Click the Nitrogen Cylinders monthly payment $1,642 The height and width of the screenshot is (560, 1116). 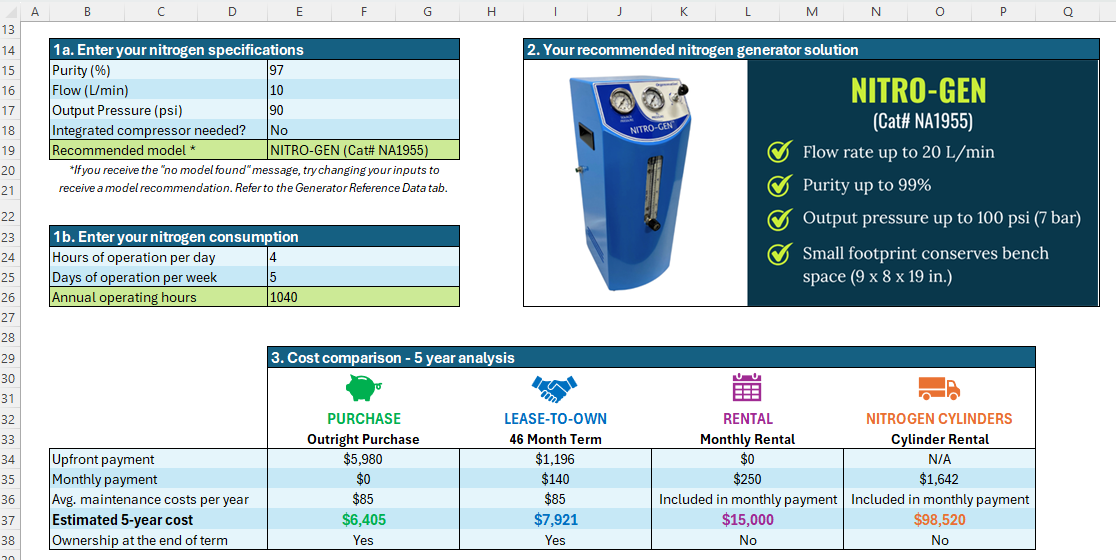pyautogui.click(x=939, y=480)
